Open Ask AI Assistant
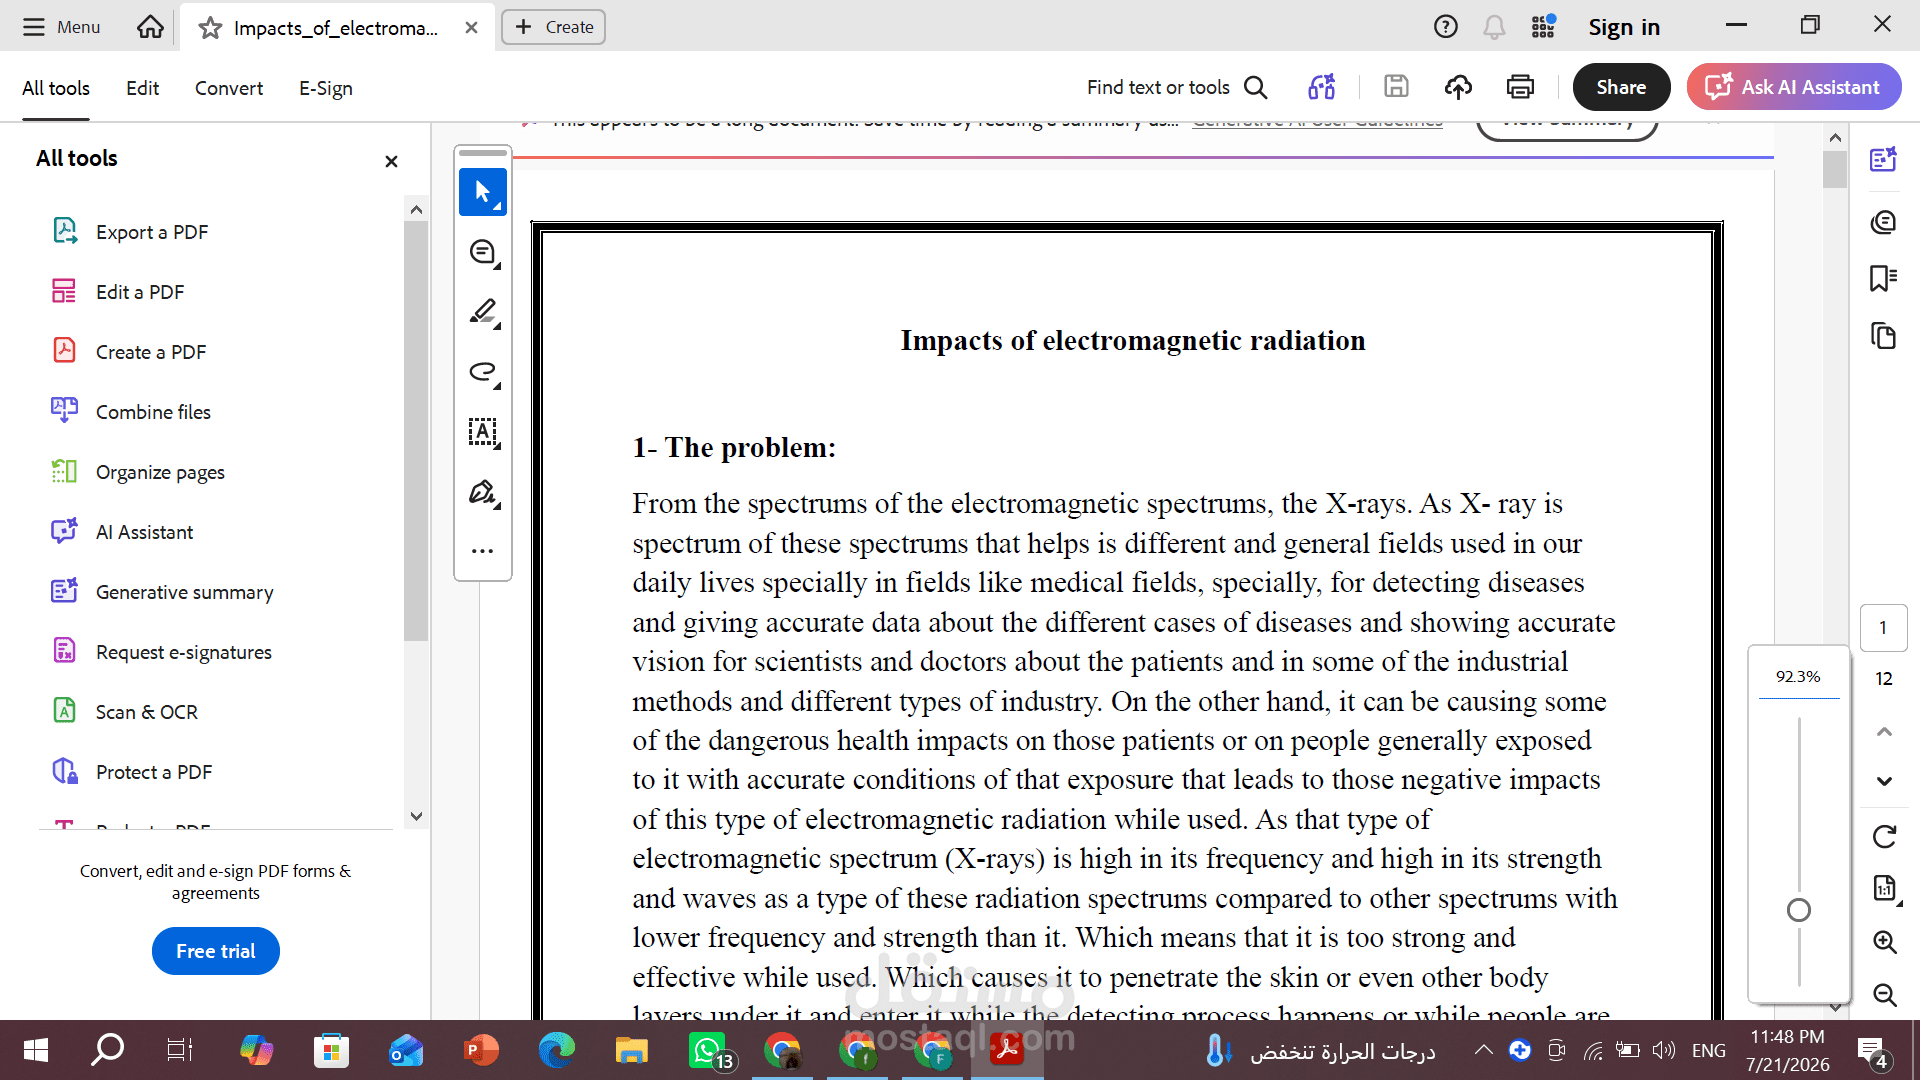The image size is (1920, 1080). (1794, 87)
